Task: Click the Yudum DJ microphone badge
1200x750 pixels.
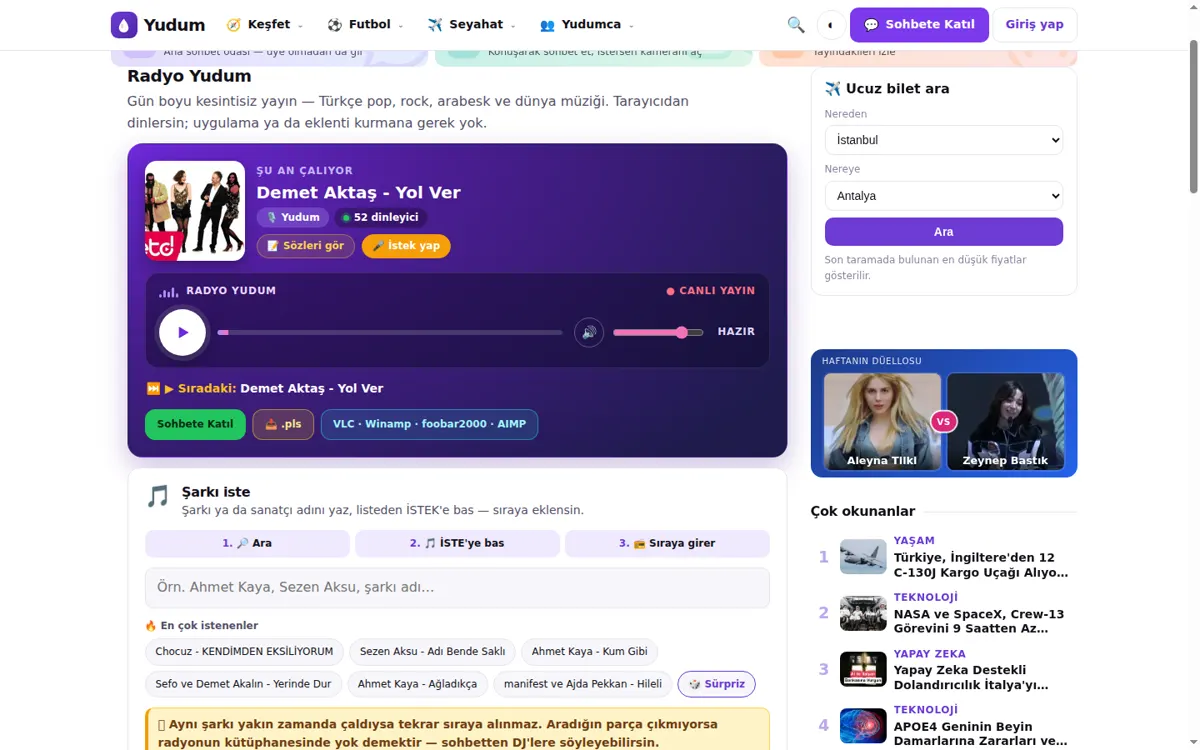Action: (293, 217)
